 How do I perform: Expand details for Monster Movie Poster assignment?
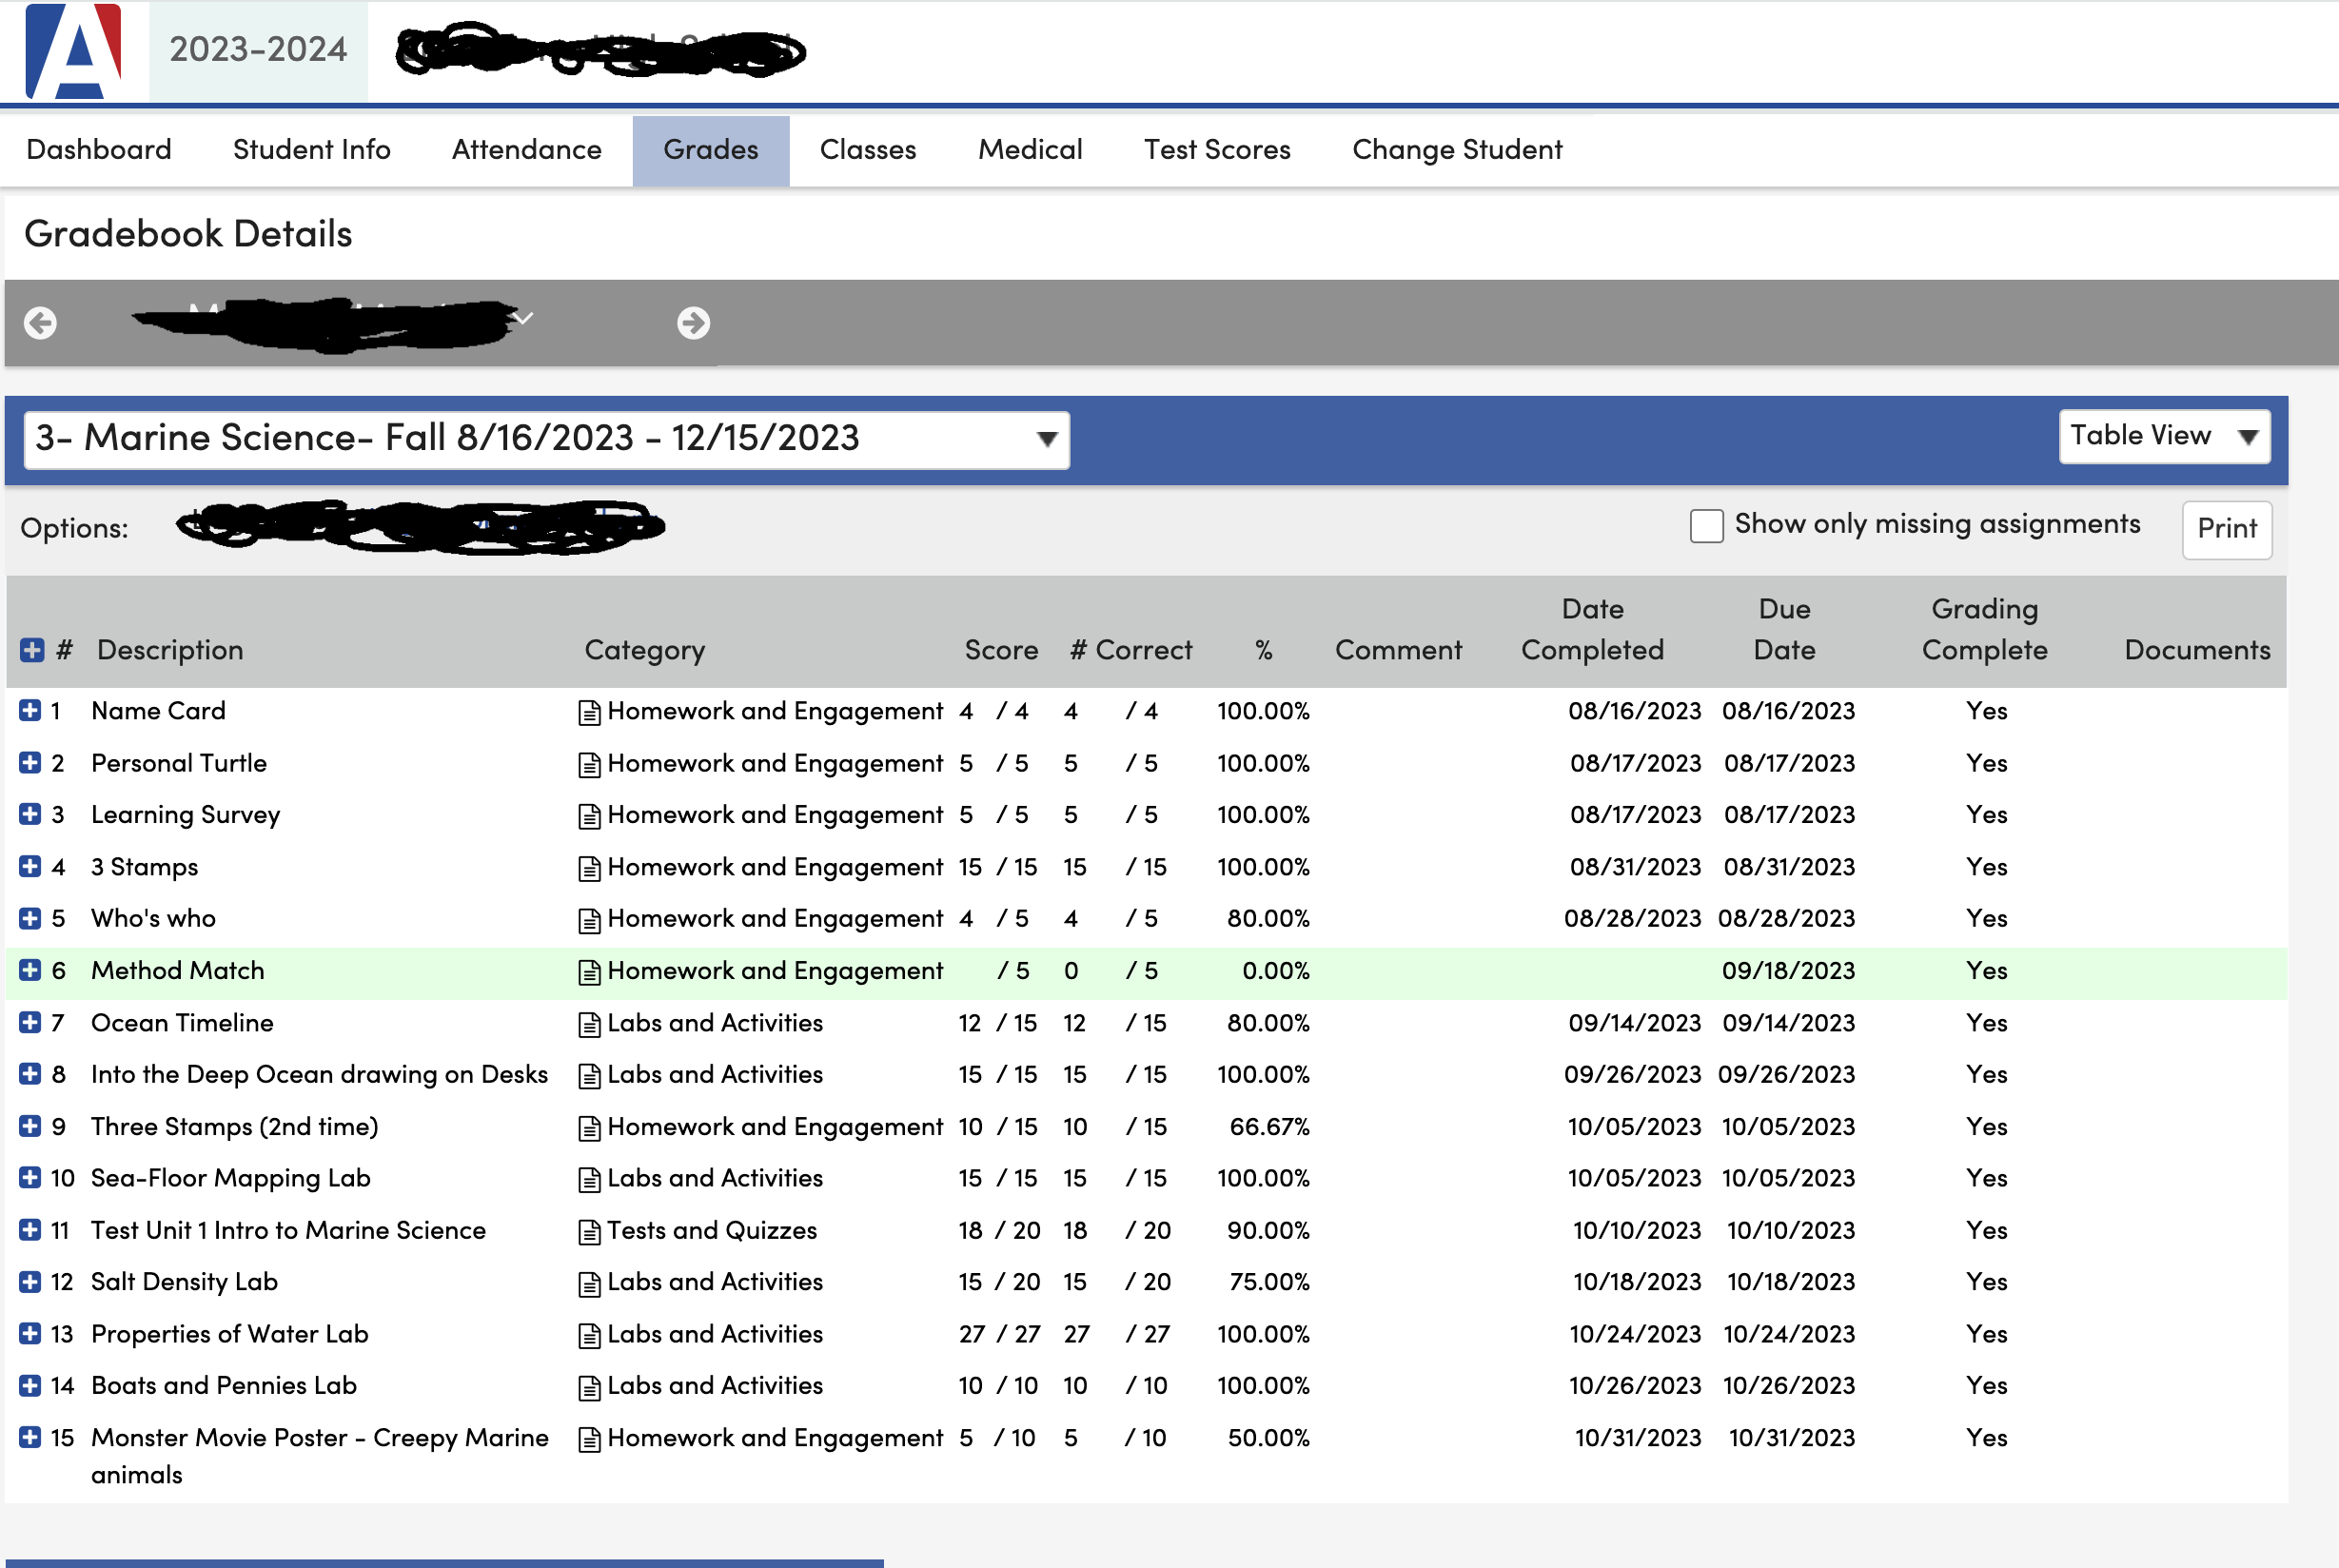[30, 1437]
